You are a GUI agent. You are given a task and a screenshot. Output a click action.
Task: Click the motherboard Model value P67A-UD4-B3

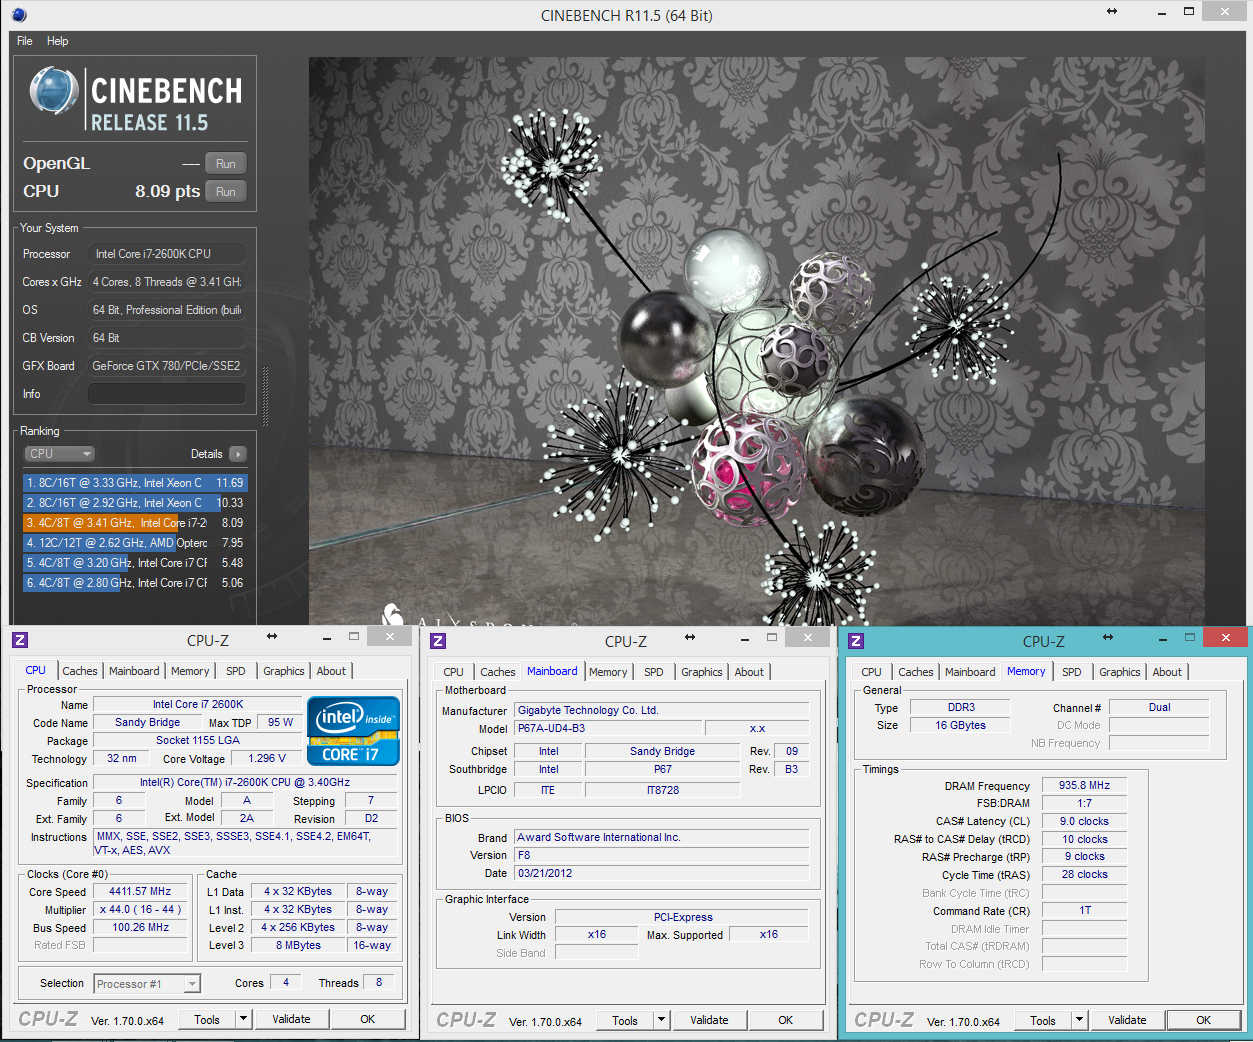[x=608, y=728]
